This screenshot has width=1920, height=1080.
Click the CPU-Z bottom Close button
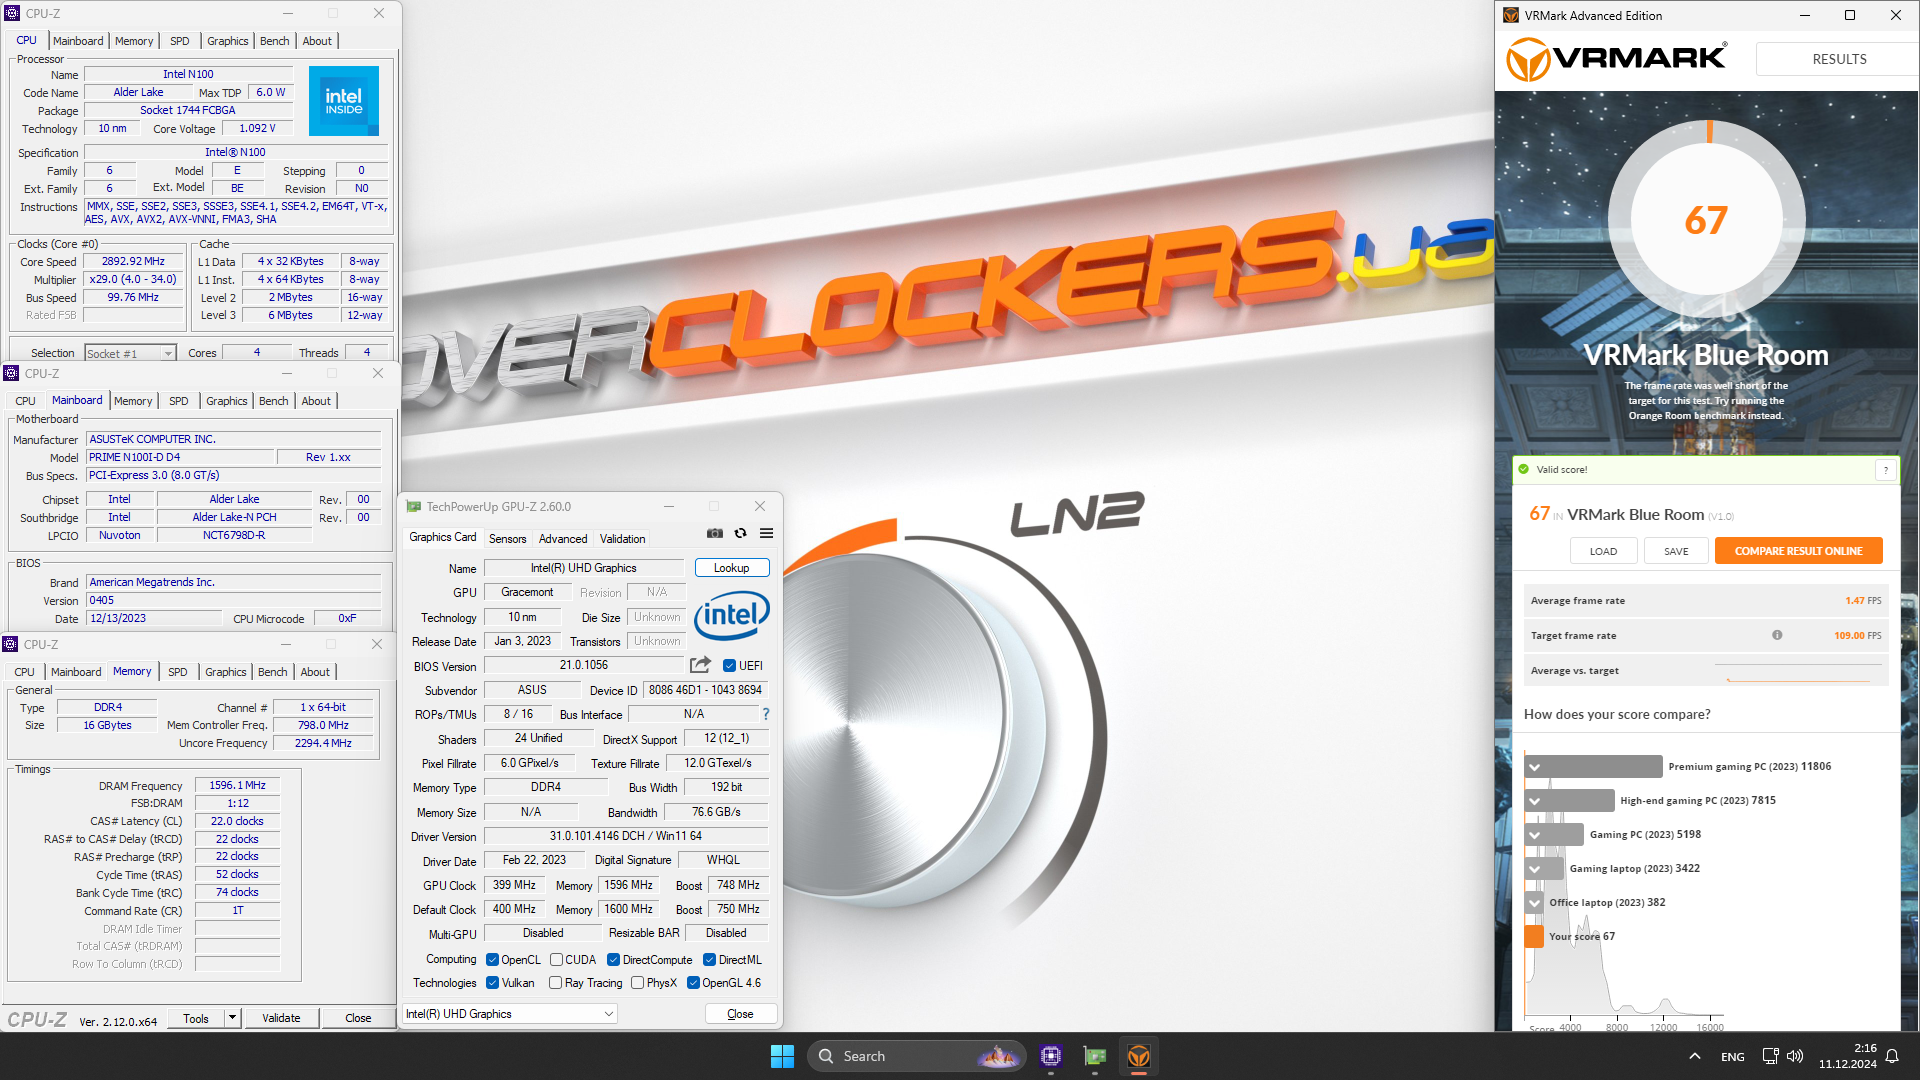[358, 1018]
